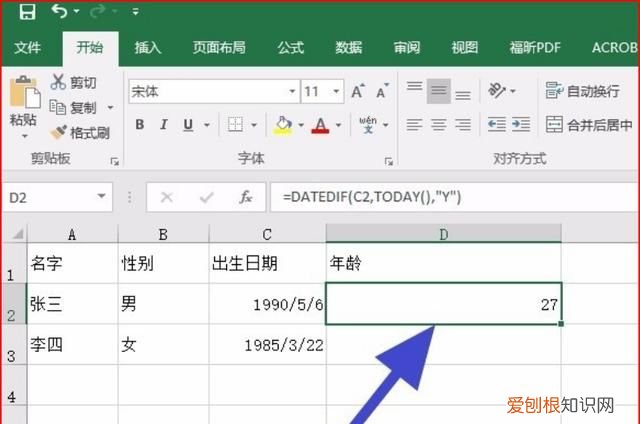The width and height of the screenshot is (640, 424).
Task: Increase indent icon
Action: [521, 124]
